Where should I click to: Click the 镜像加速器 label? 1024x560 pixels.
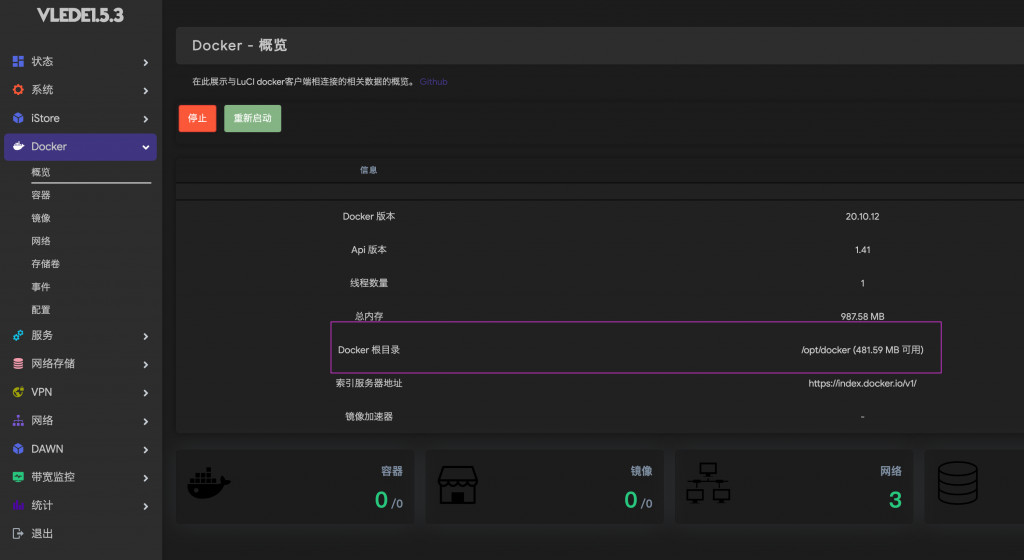pos(369,416)
